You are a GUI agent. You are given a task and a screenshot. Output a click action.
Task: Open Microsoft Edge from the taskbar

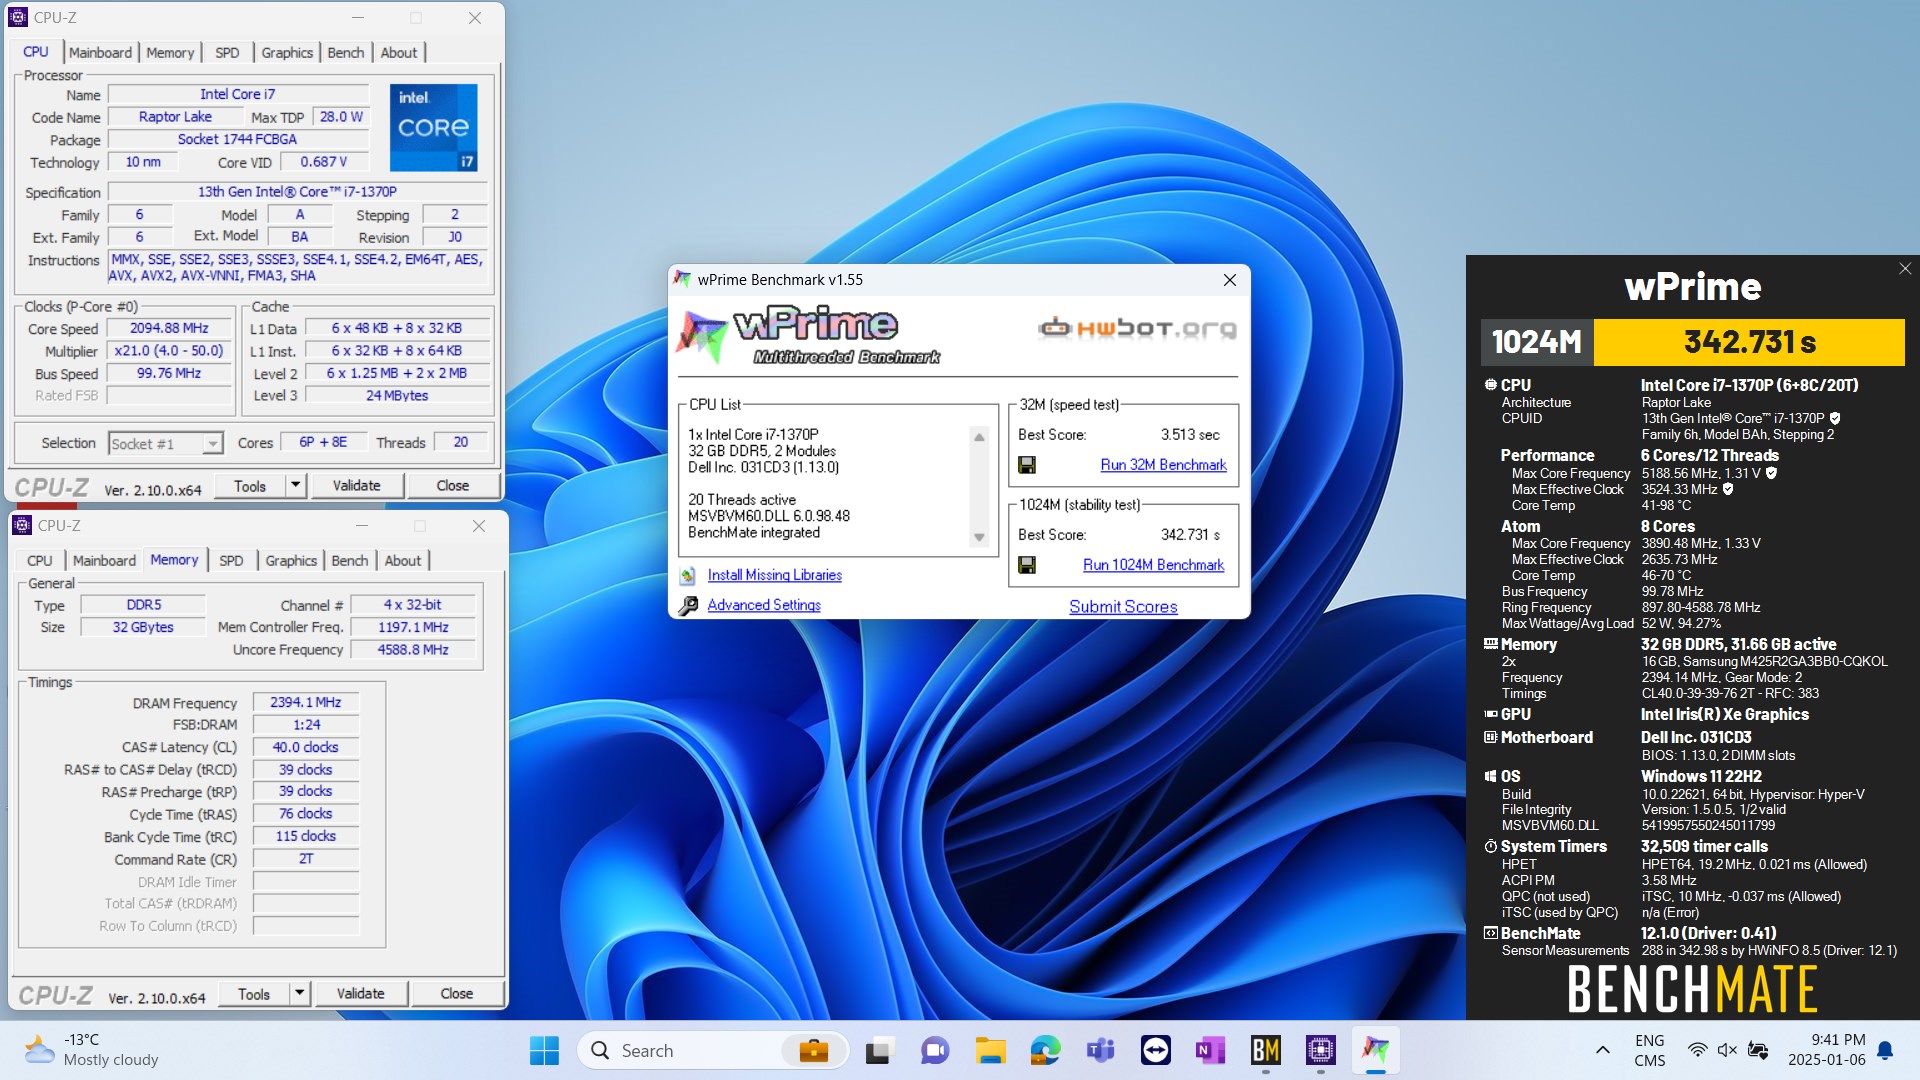(1045, 1050)
